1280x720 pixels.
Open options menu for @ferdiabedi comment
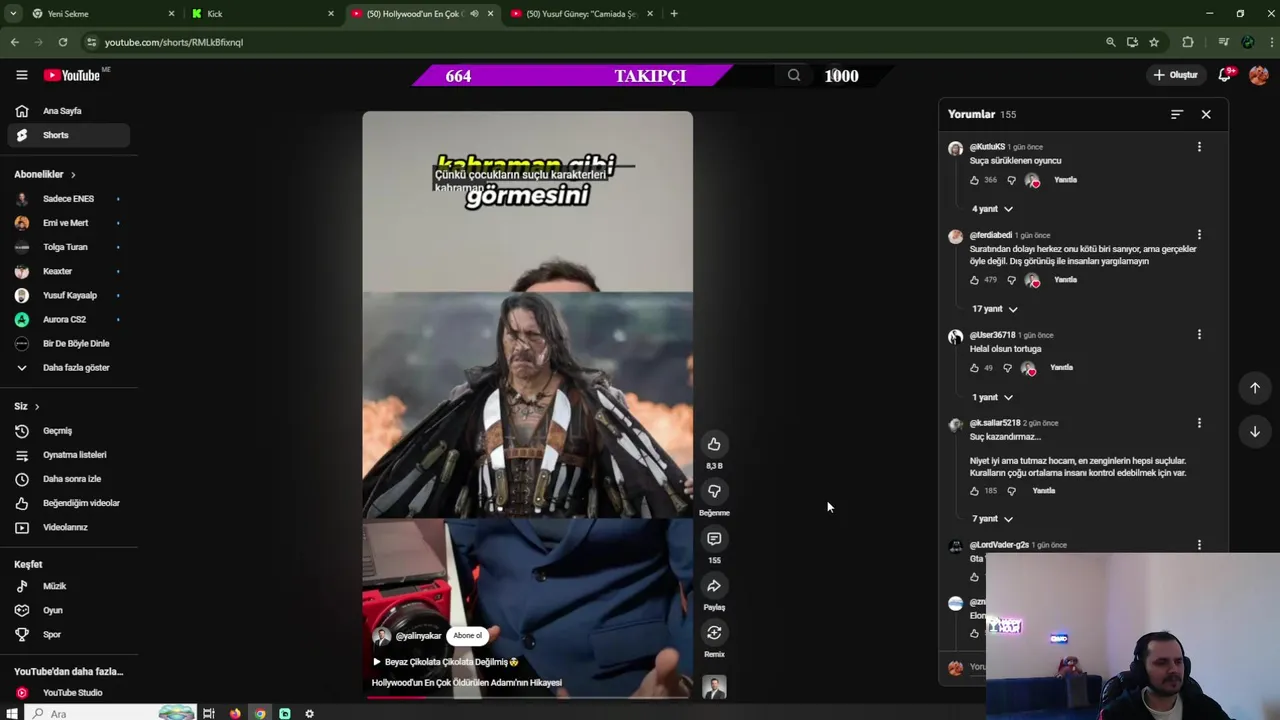(x=1199, y=235)
